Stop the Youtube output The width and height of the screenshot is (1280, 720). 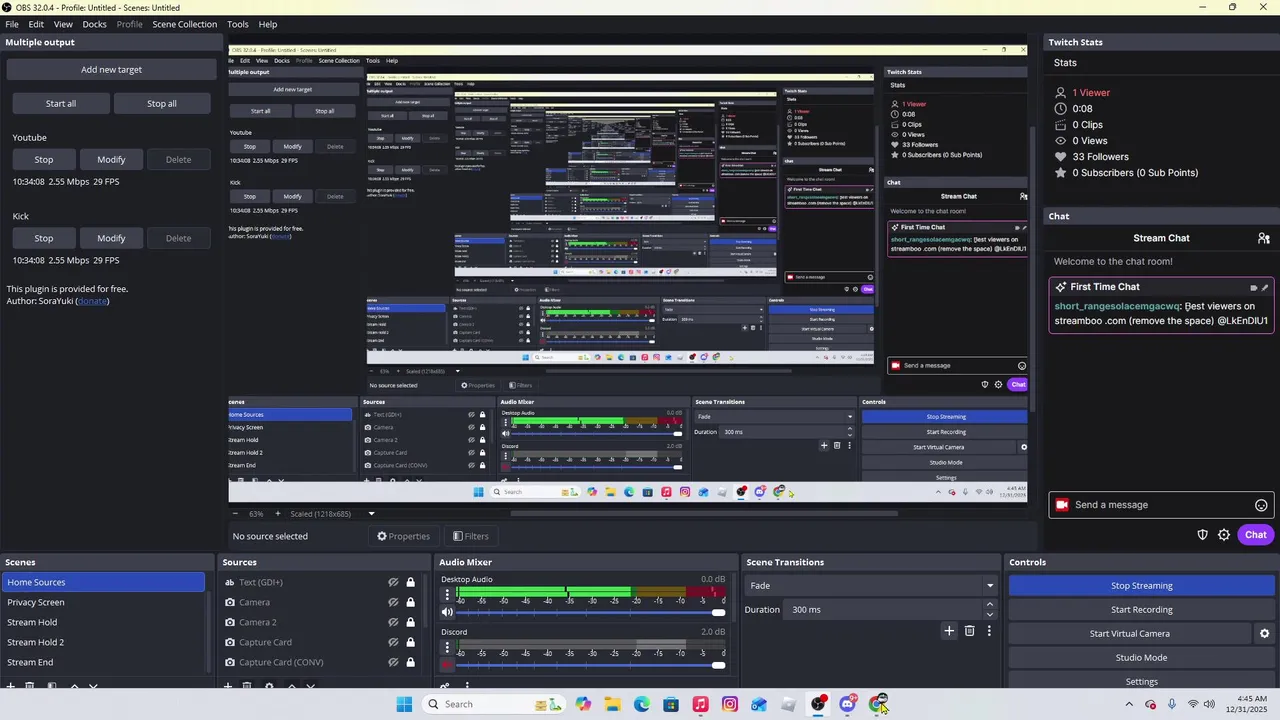44,159
